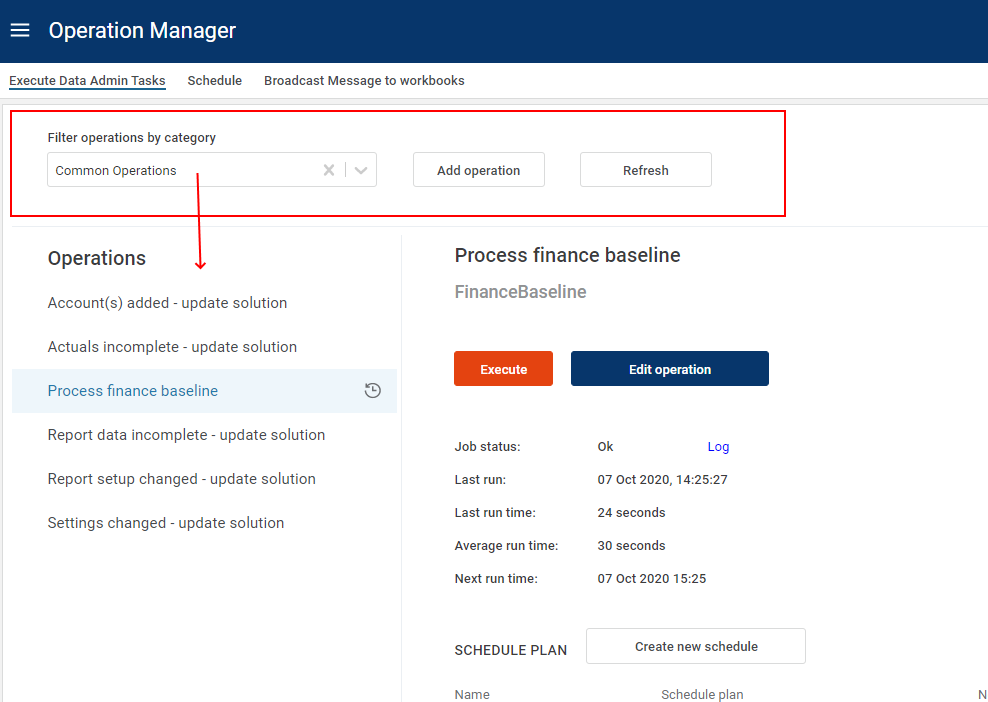Select Settings changed - update solution
The width and height of the screenshot is (988, 702).
[166, 523]
